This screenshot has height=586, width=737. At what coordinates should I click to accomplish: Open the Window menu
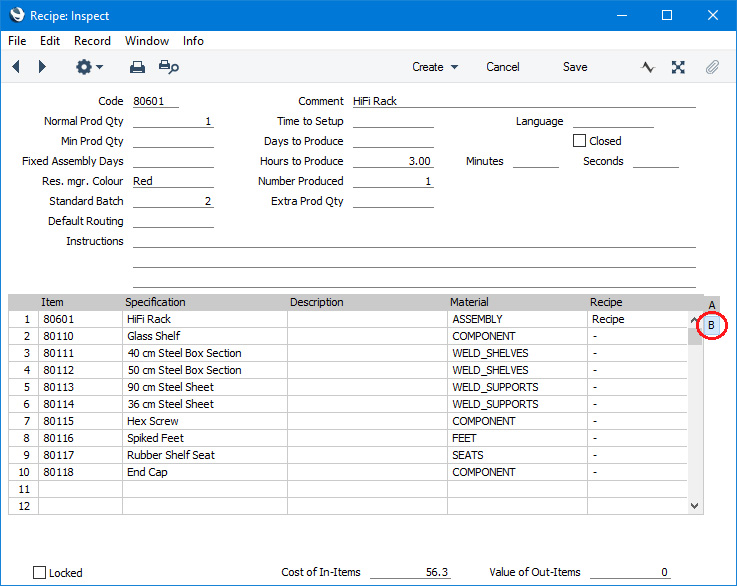[x=147, y=41]
